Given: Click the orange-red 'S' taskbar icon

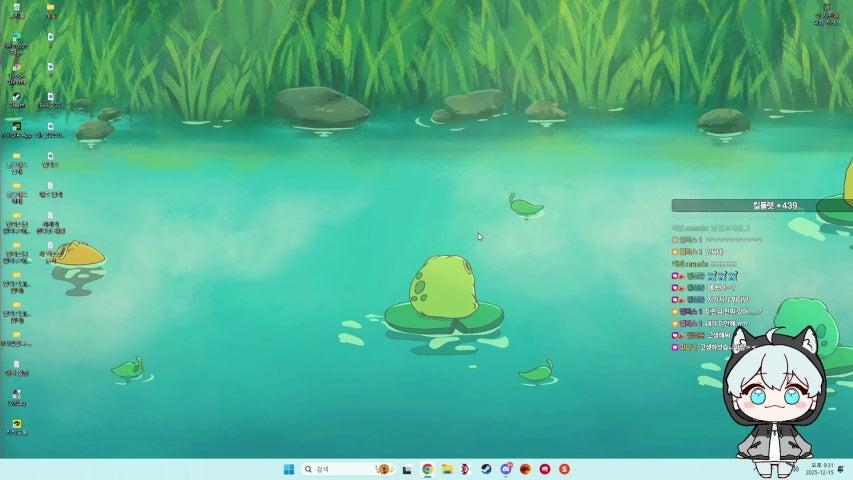Looking at the screenshot, I should 564,469.
